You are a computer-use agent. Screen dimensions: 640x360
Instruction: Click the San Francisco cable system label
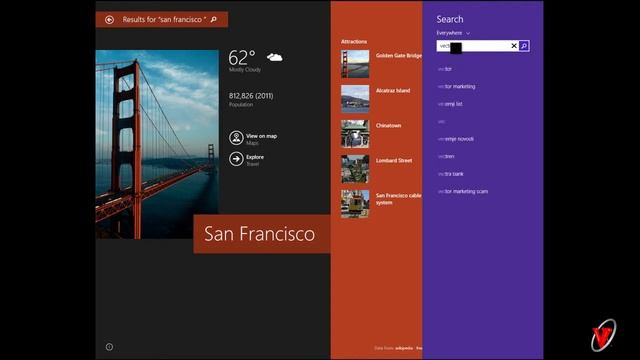(399, 199)
